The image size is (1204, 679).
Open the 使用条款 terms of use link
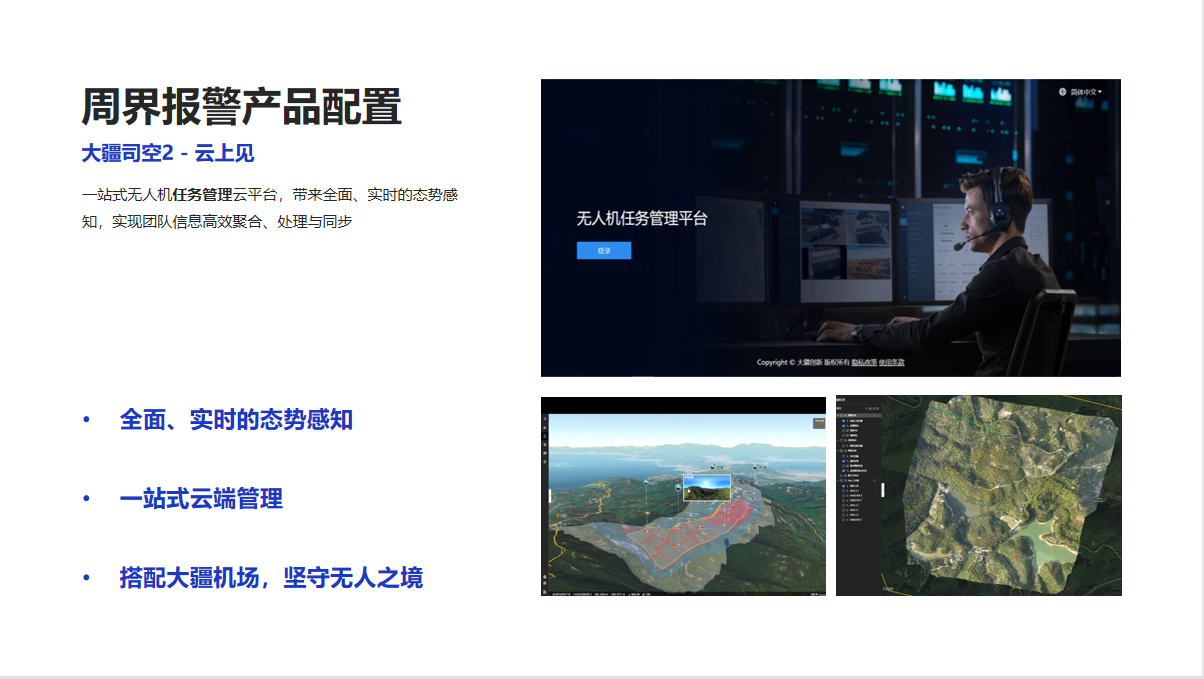[x=892, y=362]
